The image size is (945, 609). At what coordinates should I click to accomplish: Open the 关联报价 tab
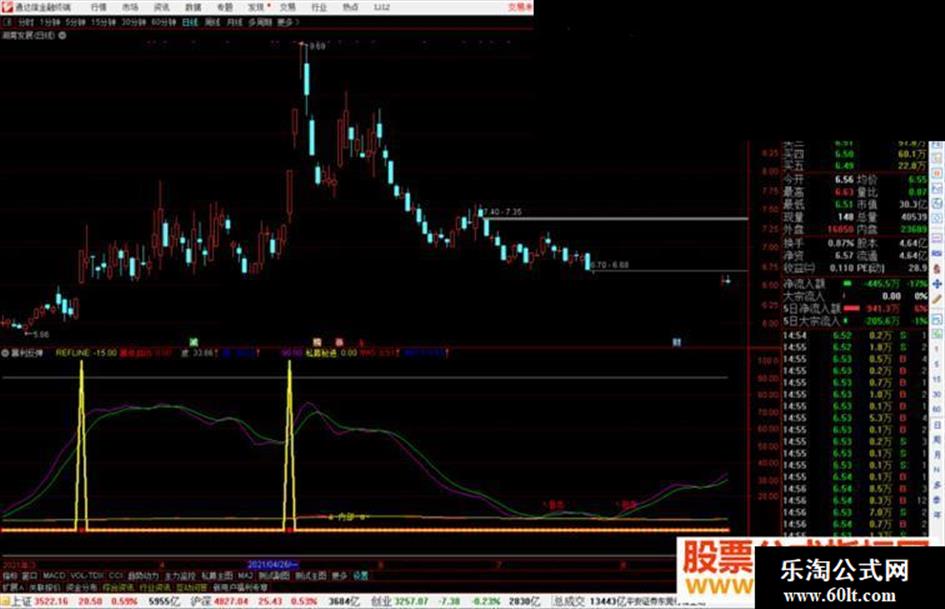coord(45,587)
